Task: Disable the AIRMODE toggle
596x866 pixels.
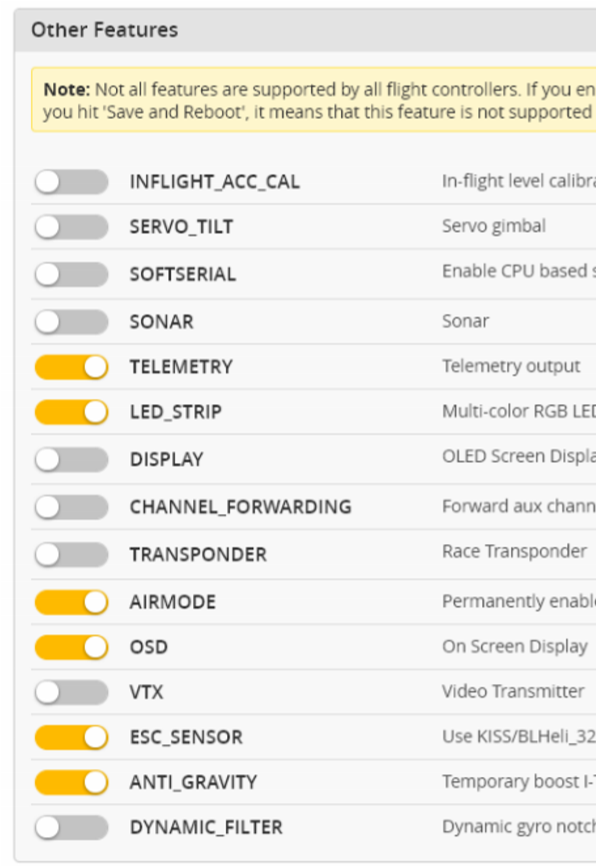Action: tap(71, 602)
